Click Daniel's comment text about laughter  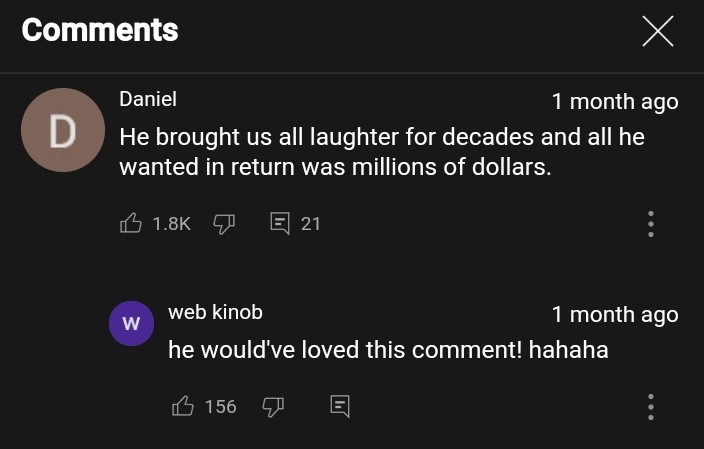coord(380,151)
